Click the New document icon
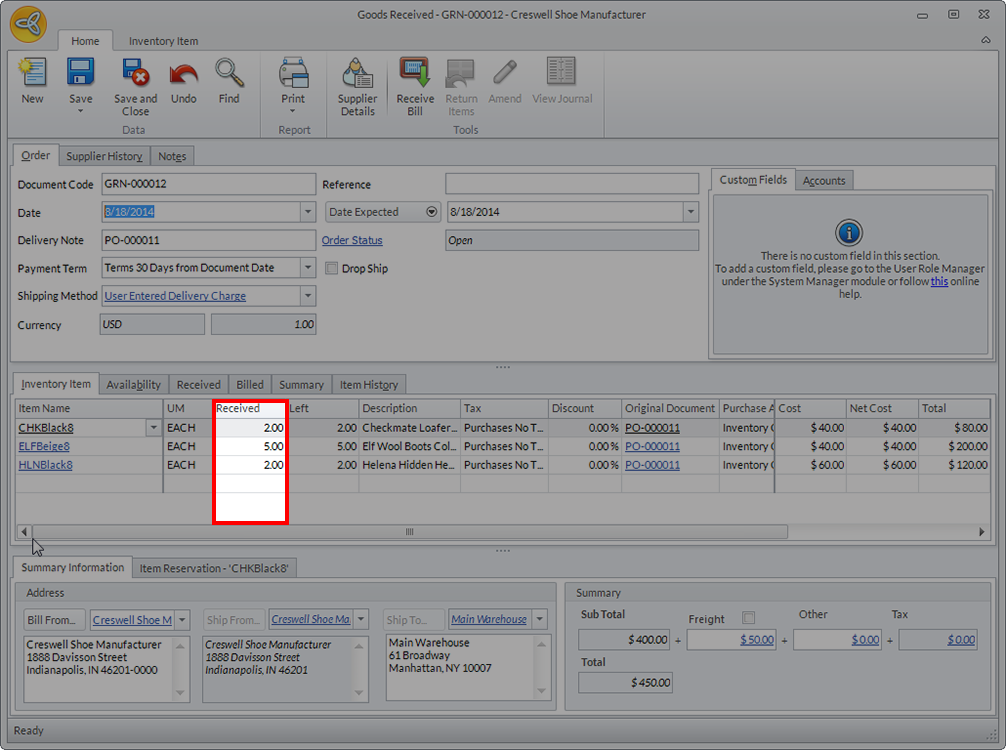This screenshot has height=750, width=1006. coord(32,73)
